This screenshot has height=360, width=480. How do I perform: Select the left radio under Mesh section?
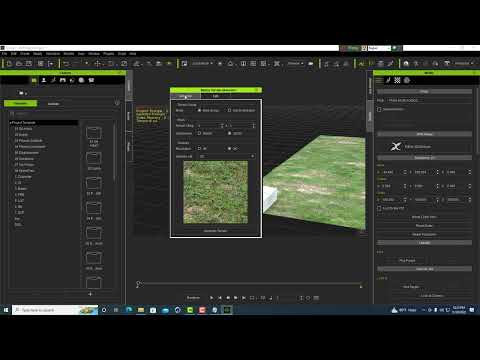[x=199, y=133]
